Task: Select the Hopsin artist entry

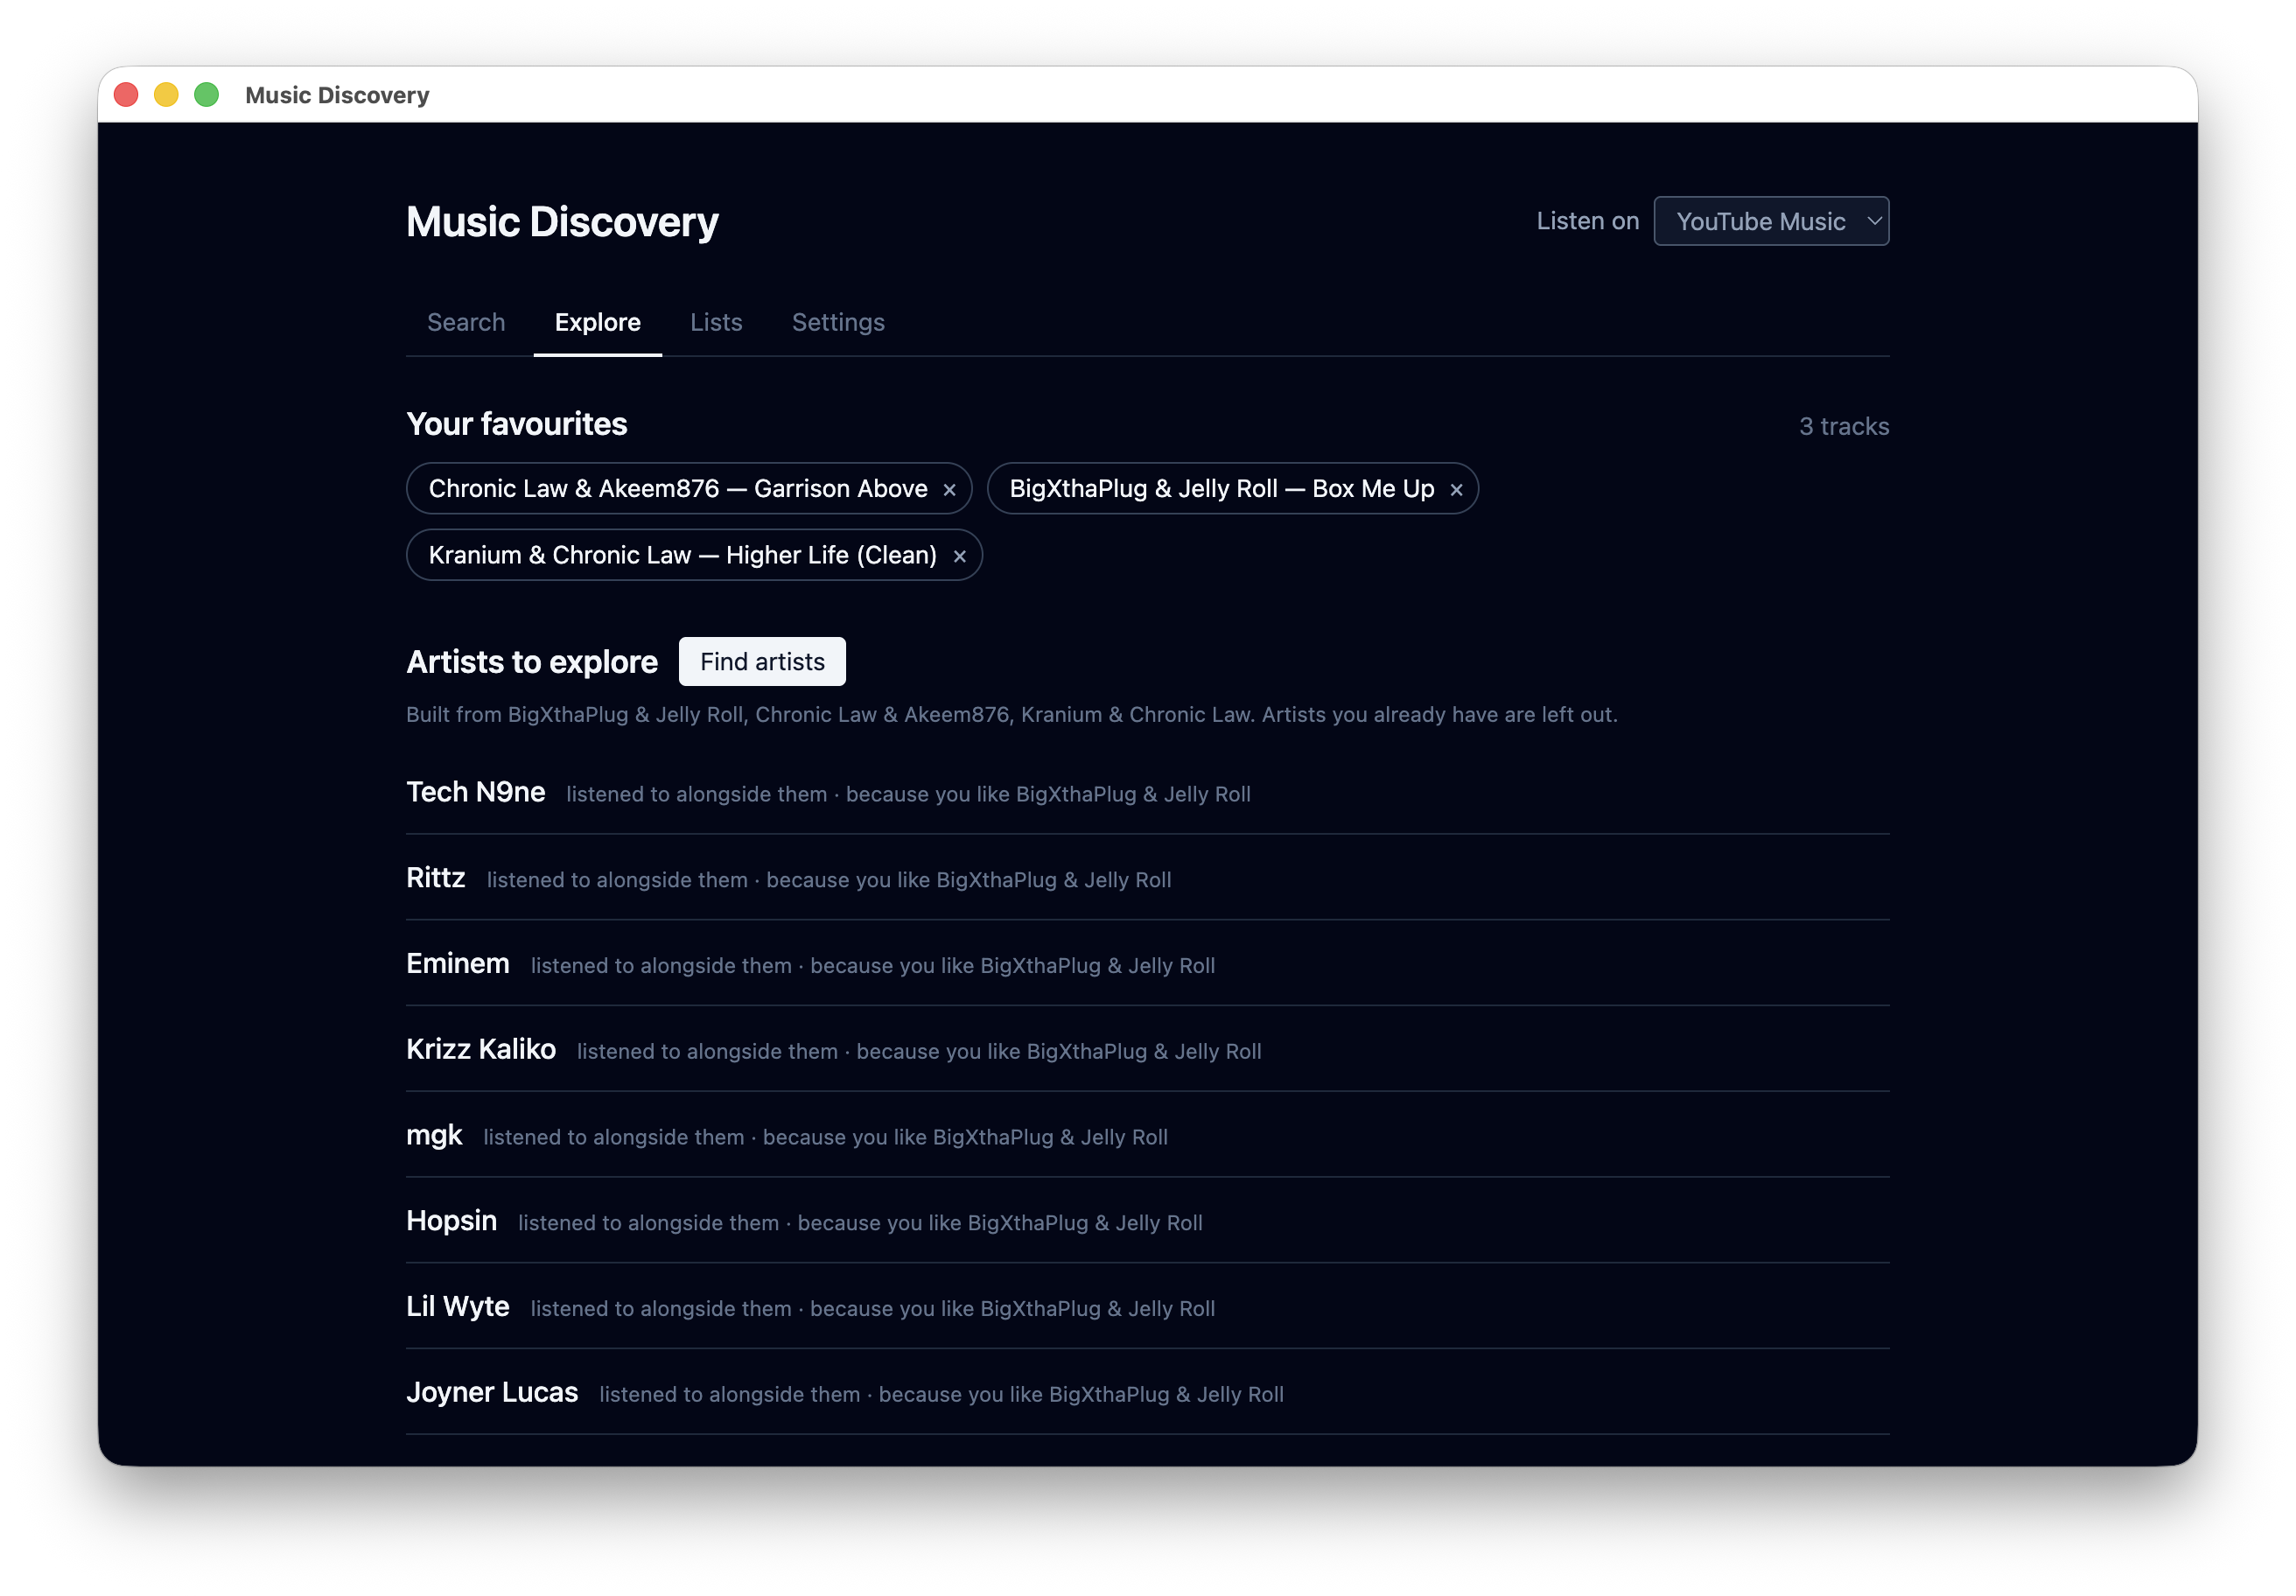Action: [x=451, y=1221]
